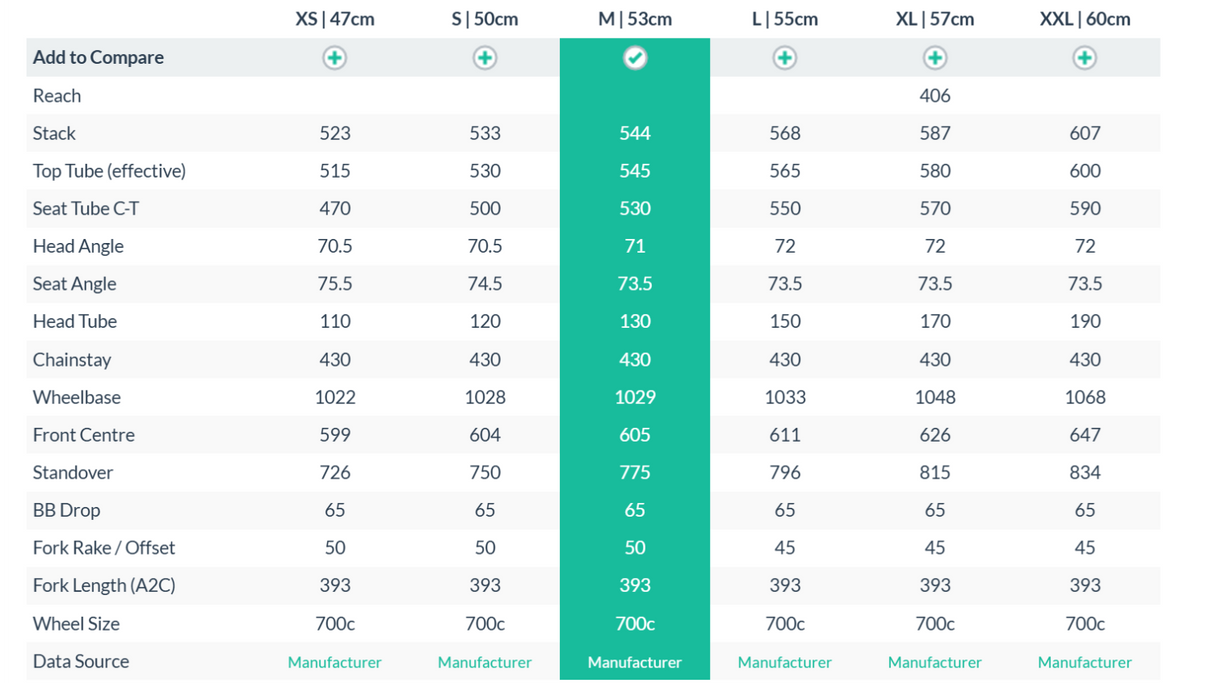Open Manufacturer data source link for S
The image size is (1214, 683).
coord(485,662)
